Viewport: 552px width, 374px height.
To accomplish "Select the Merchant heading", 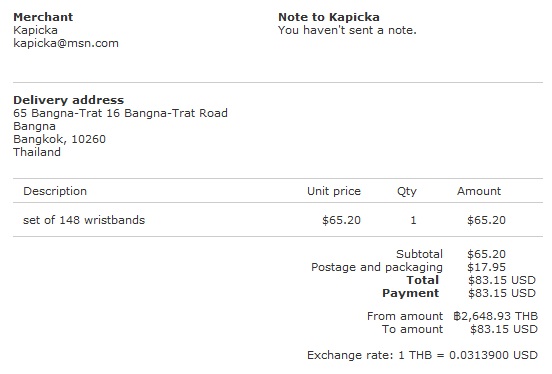I will (43, 17).
